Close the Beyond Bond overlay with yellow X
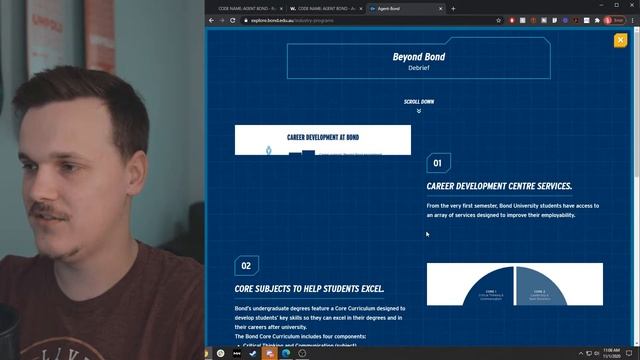The width and height of the screenshot is (640, 360). point(620,40)
